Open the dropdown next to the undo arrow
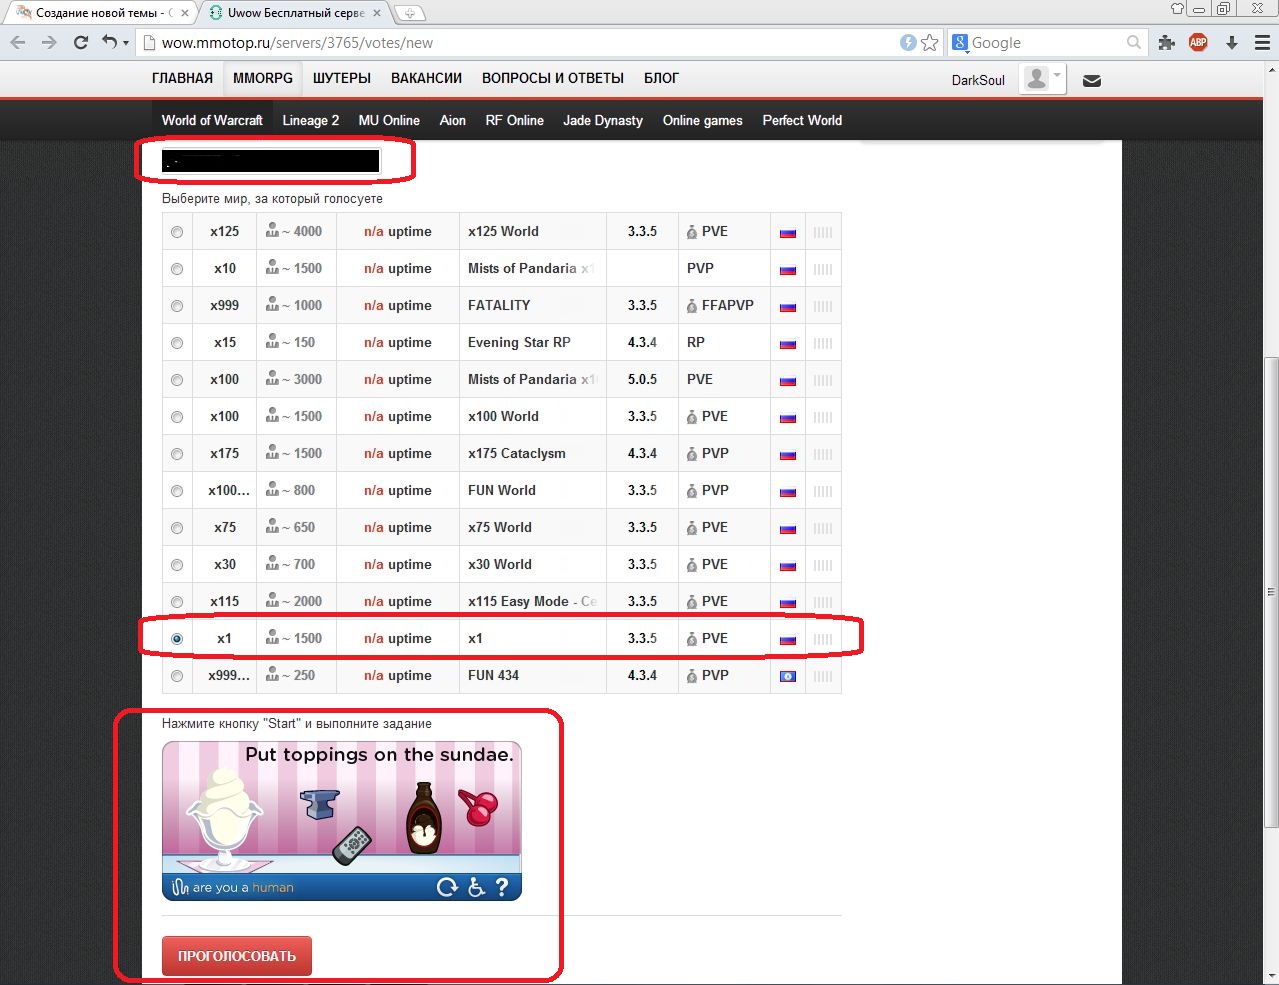 point(125,44)
